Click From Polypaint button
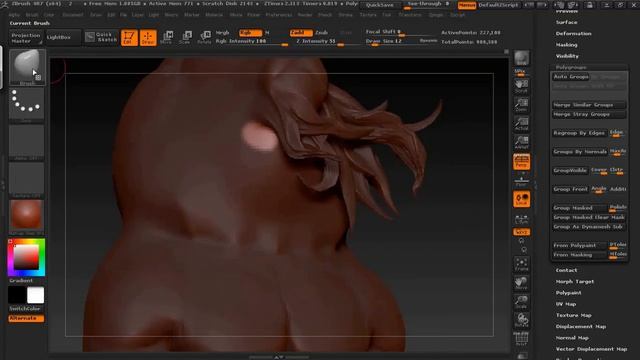This screenshot has width=640, height=360. pyautogui.click(x=580, y=246)
